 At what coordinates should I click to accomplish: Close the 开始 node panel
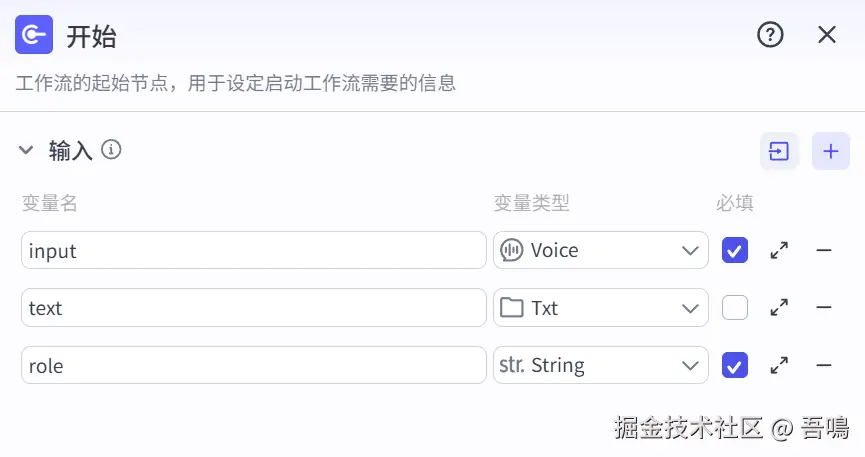pos(827,35)
